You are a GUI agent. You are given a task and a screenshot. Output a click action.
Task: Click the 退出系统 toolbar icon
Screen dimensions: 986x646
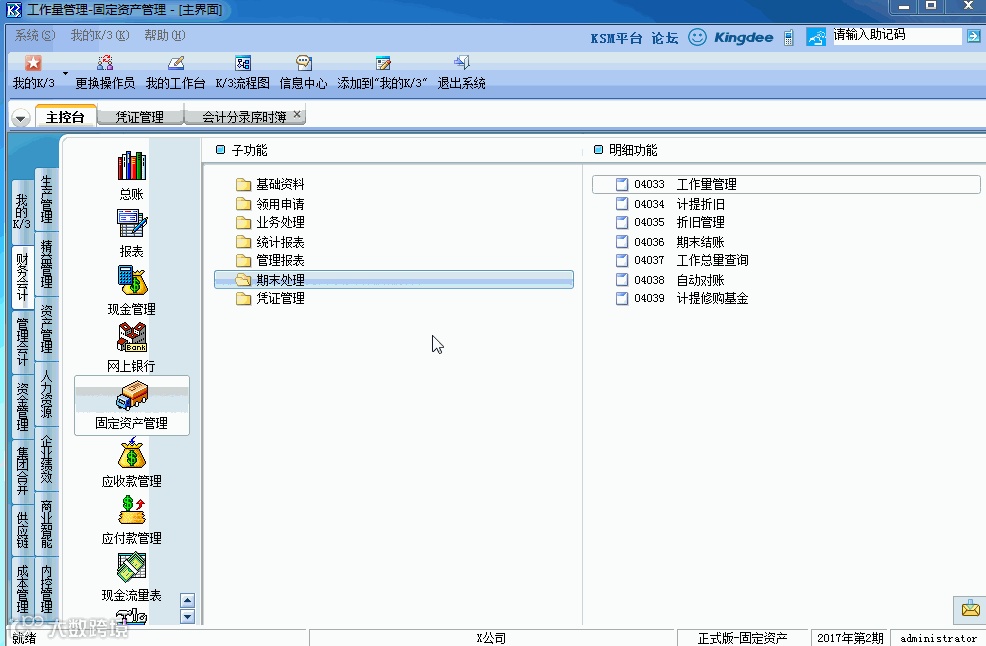(x=462, y=63)
